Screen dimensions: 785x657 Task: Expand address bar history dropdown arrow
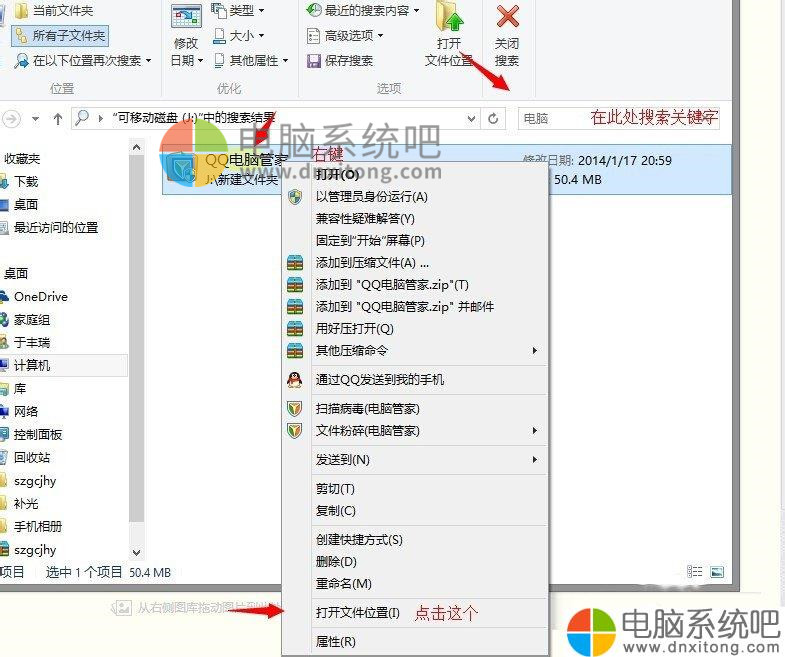[x=471, y=119]
